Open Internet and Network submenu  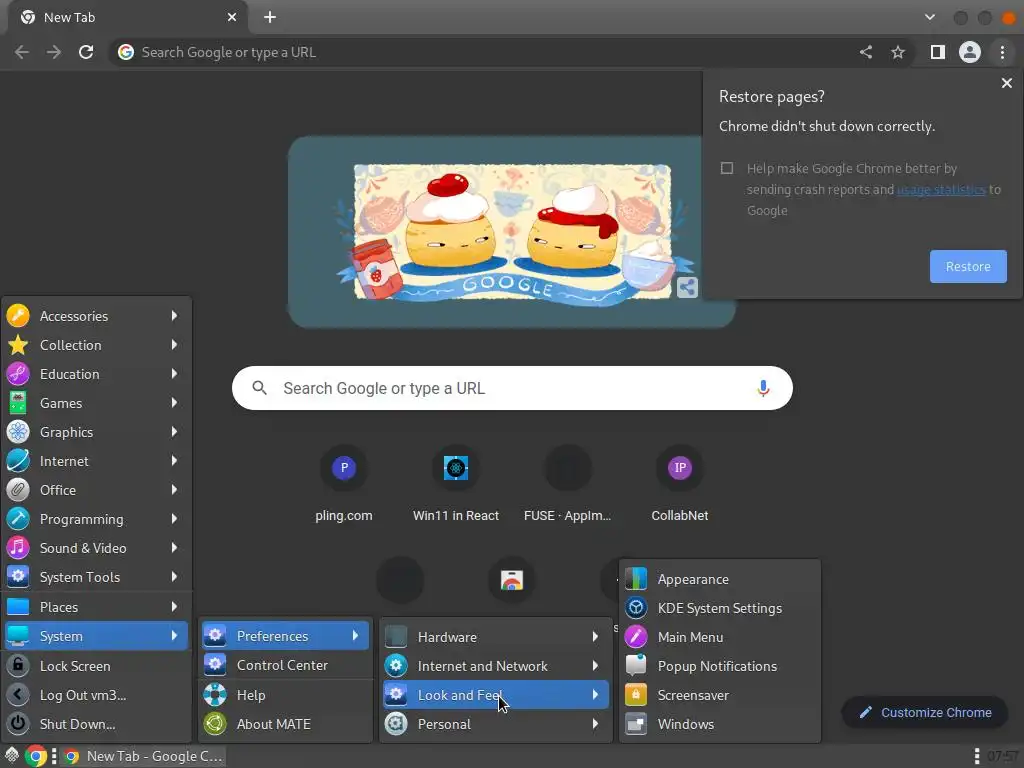(496, 666)
